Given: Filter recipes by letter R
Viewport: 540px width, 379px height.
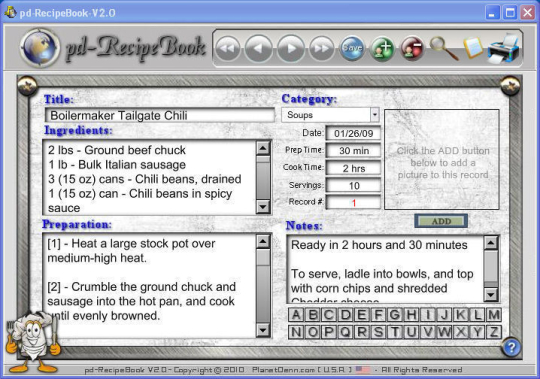Looking at the screenshot, I should click(x=362, y=332).
